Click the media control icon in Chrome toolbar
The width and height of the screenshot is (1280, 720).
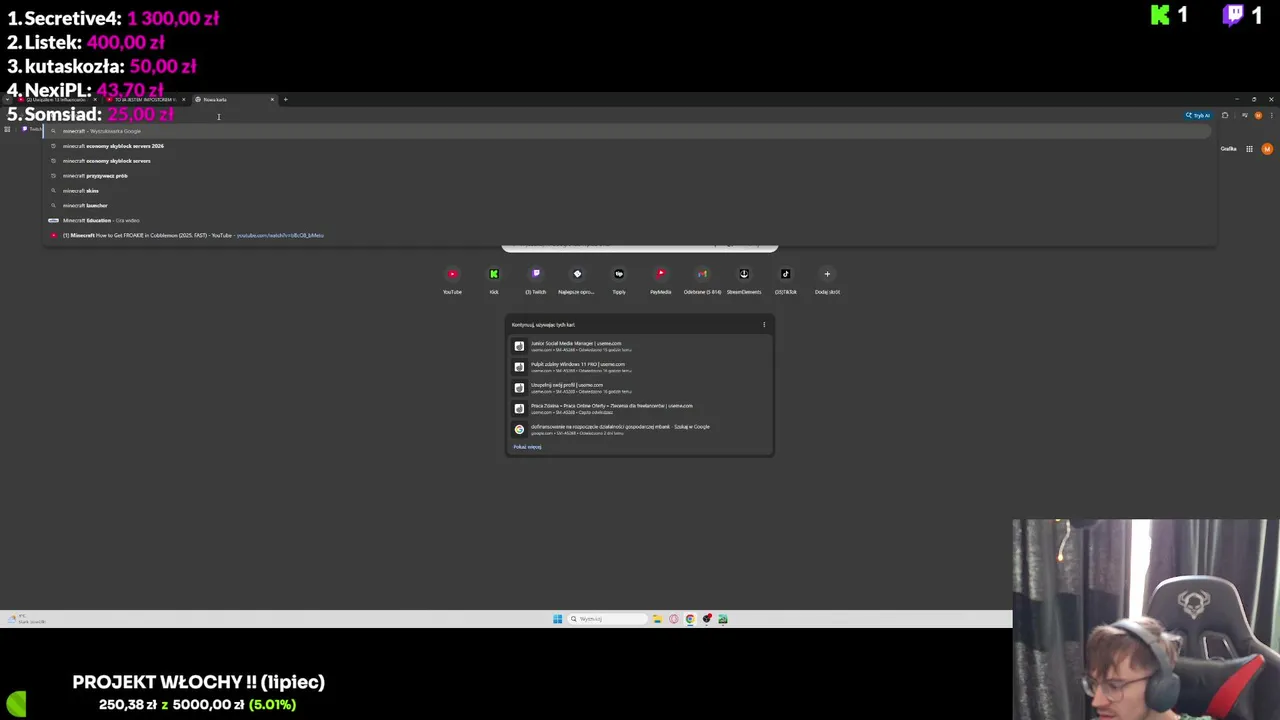(x=1245, y=116)
